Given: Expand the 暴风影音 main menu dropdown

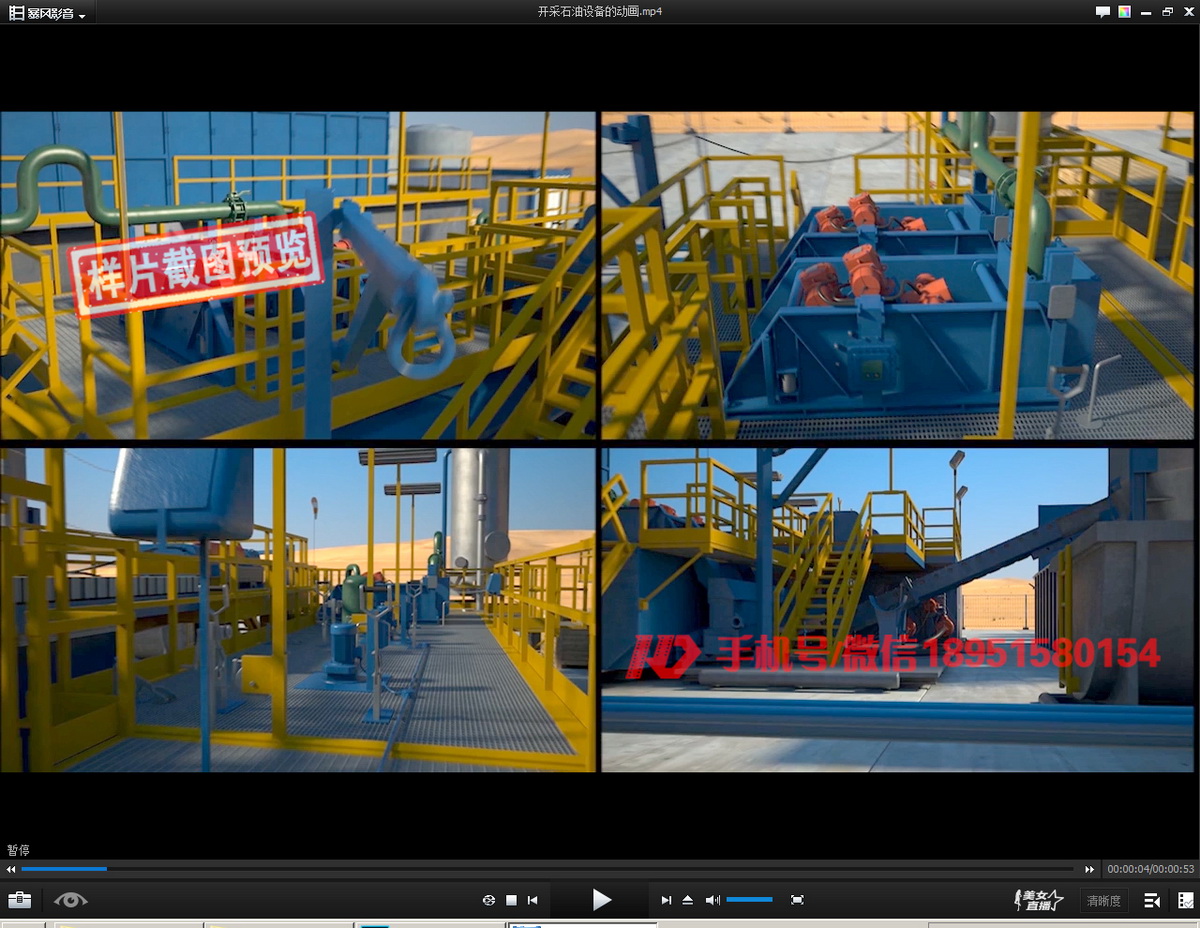Looking at the screenshot, I should (x=47, y=13).
